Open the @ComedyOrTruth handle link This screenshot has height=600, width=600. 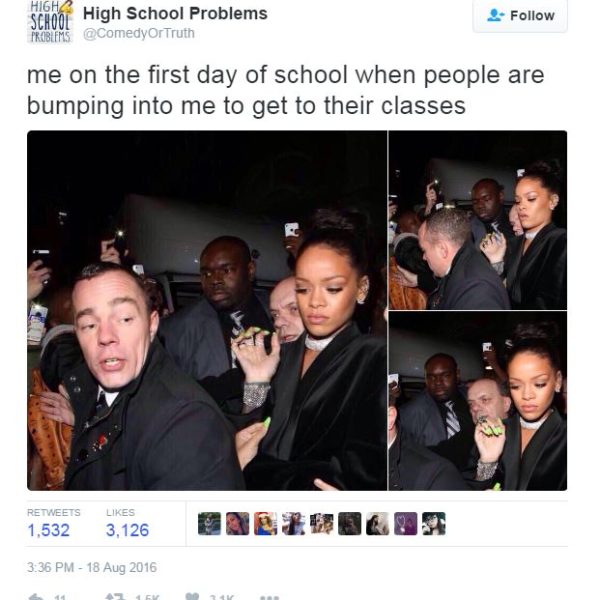pyautogui.click(x=139, y=33)
